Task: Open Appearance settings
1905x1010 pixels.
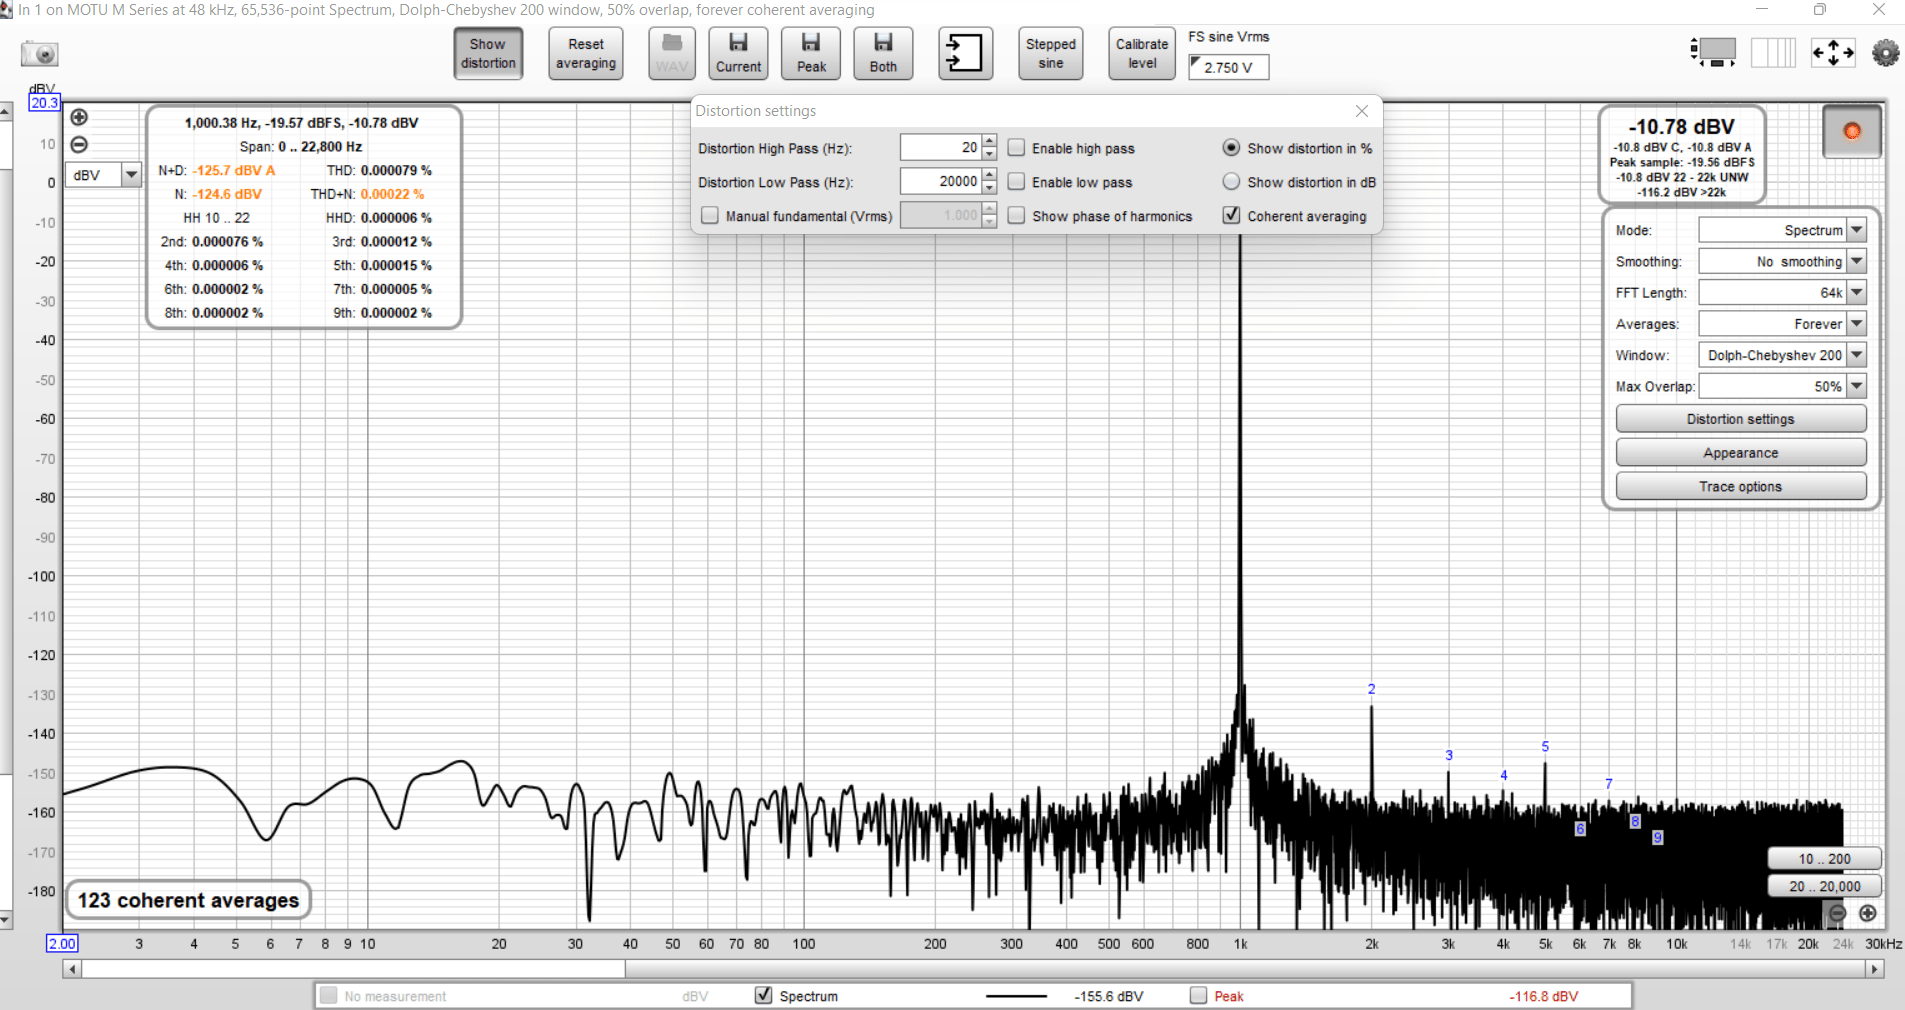Action: (1740, 453)
